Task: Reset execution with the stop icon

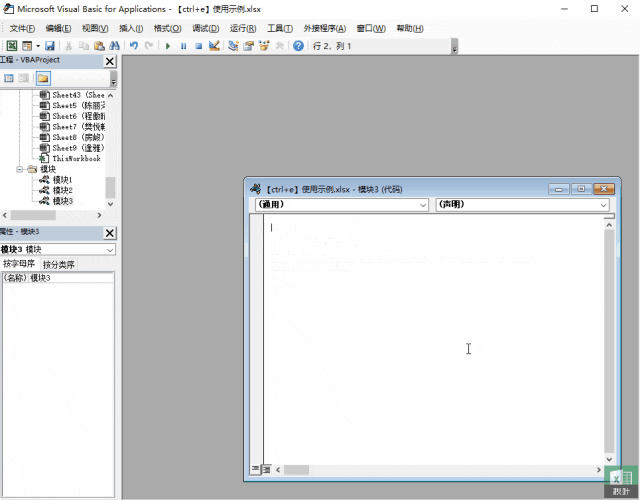Action: click(x=199, y=46)
